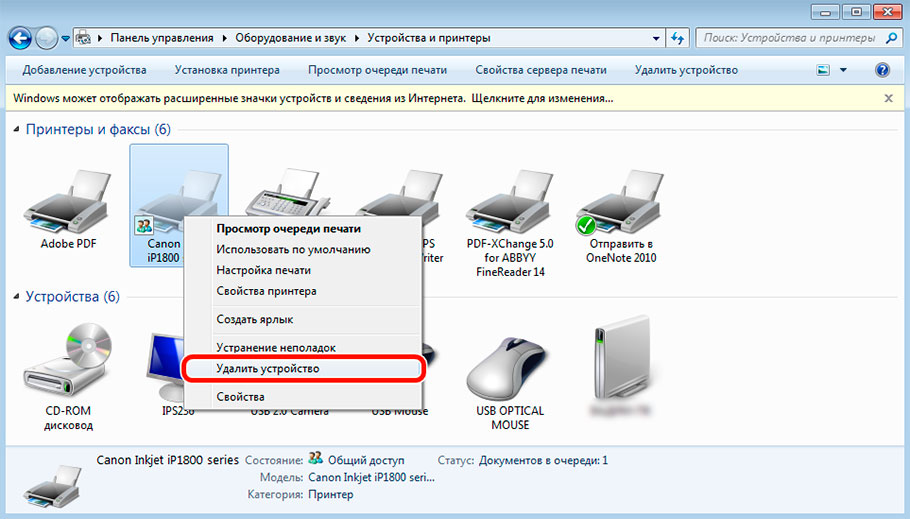Choose Удалить устройство from context menu
Screen dimensions: 910x519
click(267, 368)
